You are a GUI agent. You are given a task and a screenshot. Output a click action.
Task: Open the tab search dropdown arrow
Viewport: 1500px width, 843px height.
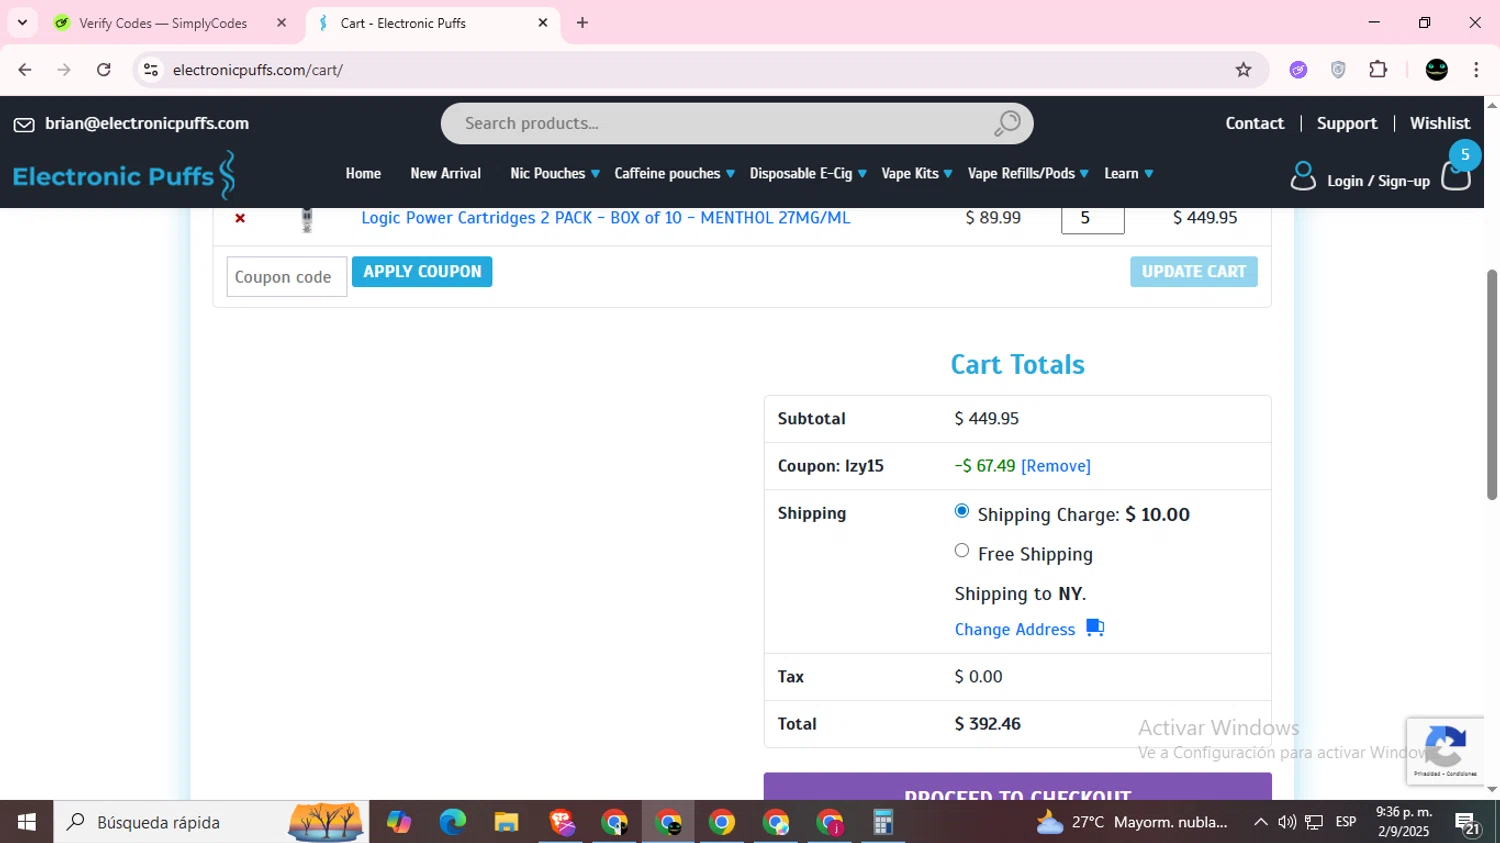(22, 23)
